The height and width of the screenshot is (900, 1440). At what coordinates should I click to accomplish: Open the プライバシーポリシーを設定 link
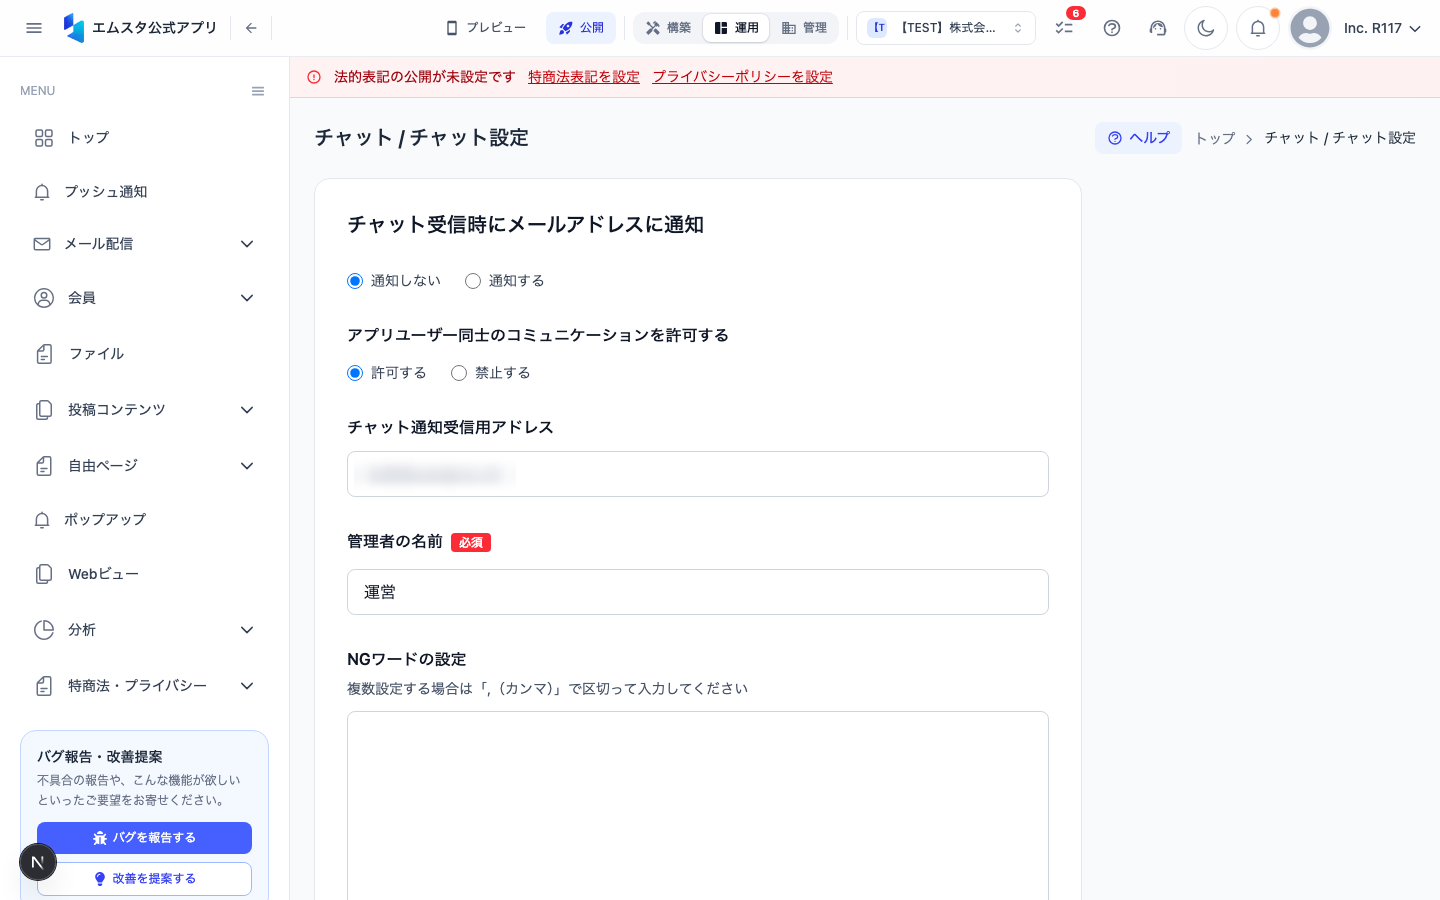pyautogui.click(x=743, y=77)
